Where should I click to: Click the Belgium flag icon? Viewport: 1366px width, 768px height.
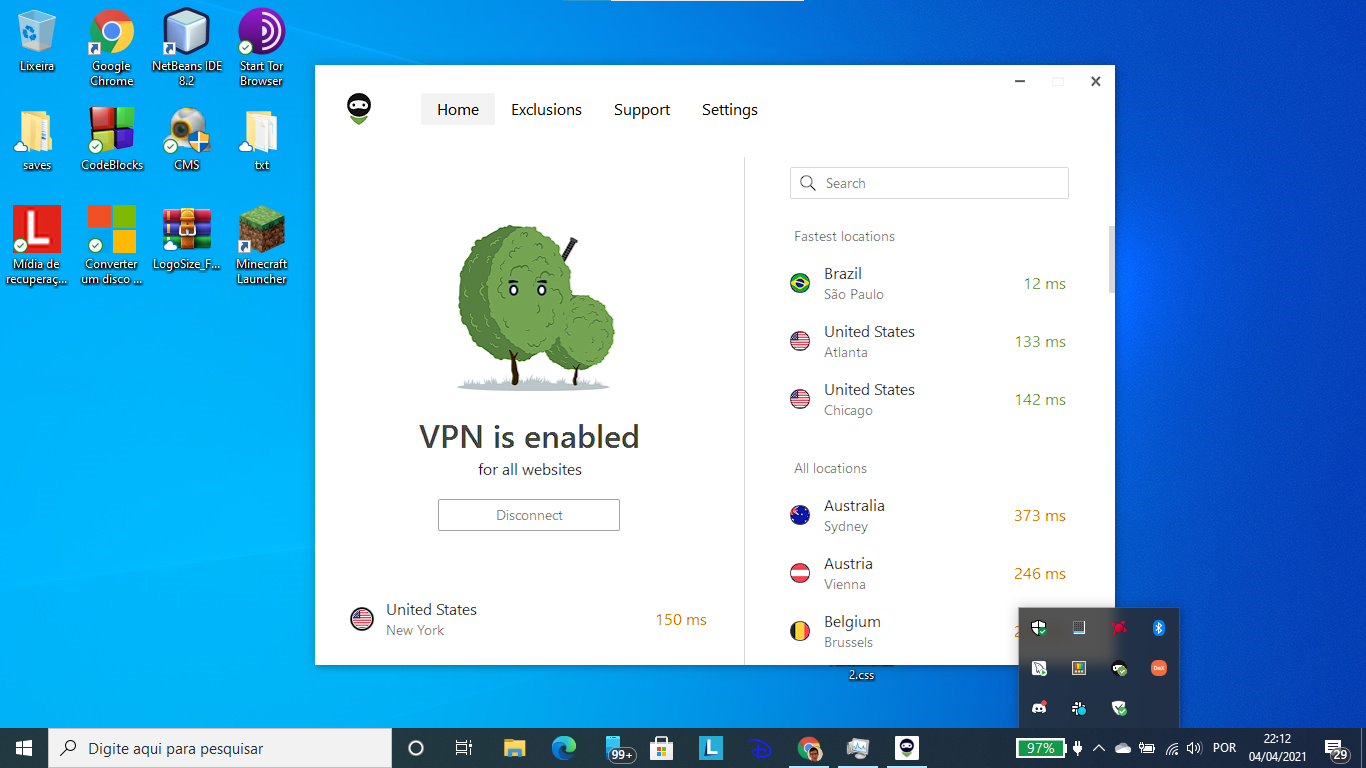pos(800,631)
